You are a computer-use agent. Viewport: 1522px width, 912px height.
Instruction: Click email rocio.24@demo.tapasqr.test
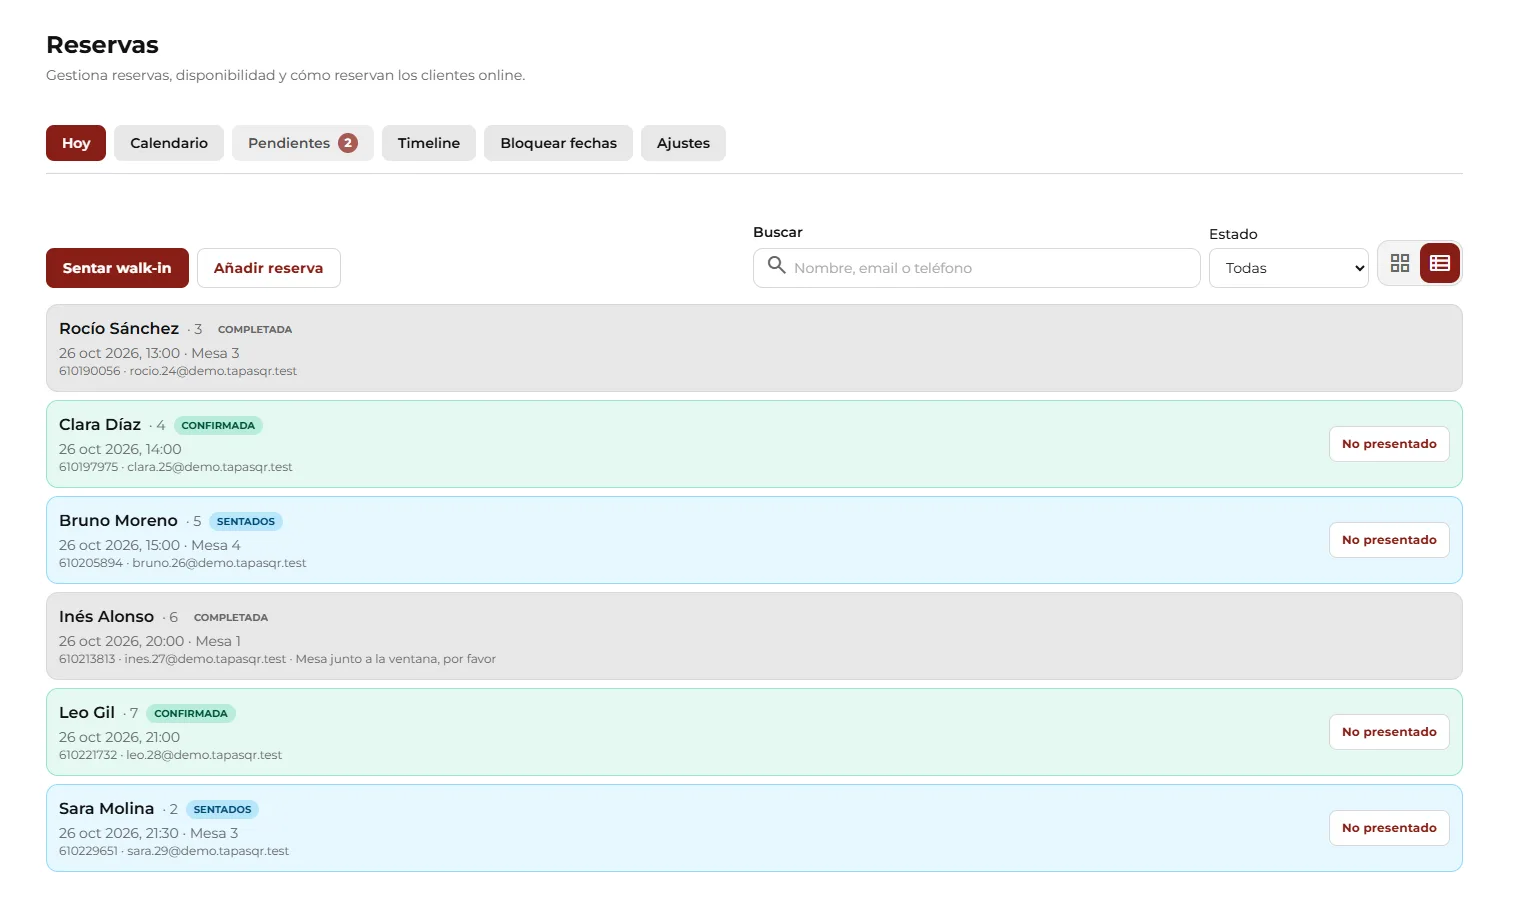(x=213, y=371)
